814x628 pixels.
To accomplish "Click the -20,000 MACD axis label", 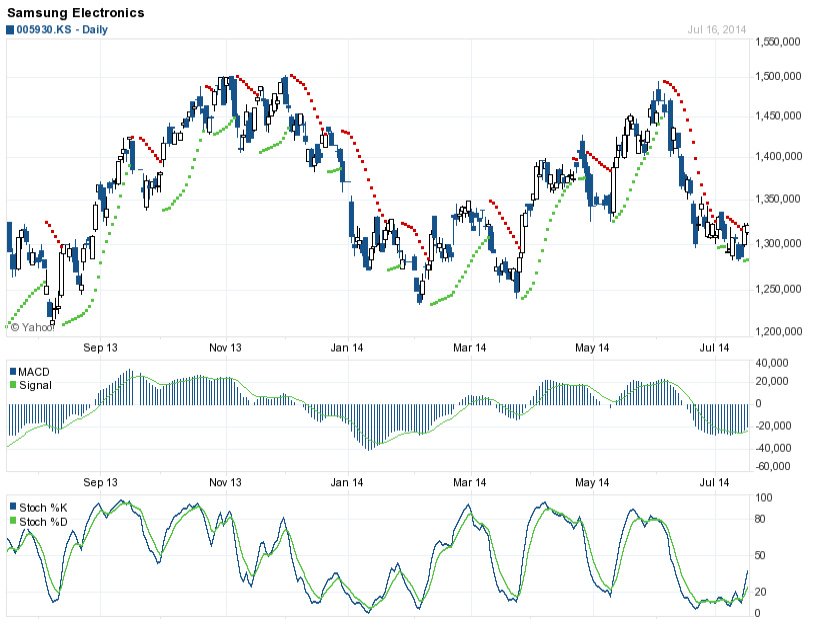I will point(772,426).
